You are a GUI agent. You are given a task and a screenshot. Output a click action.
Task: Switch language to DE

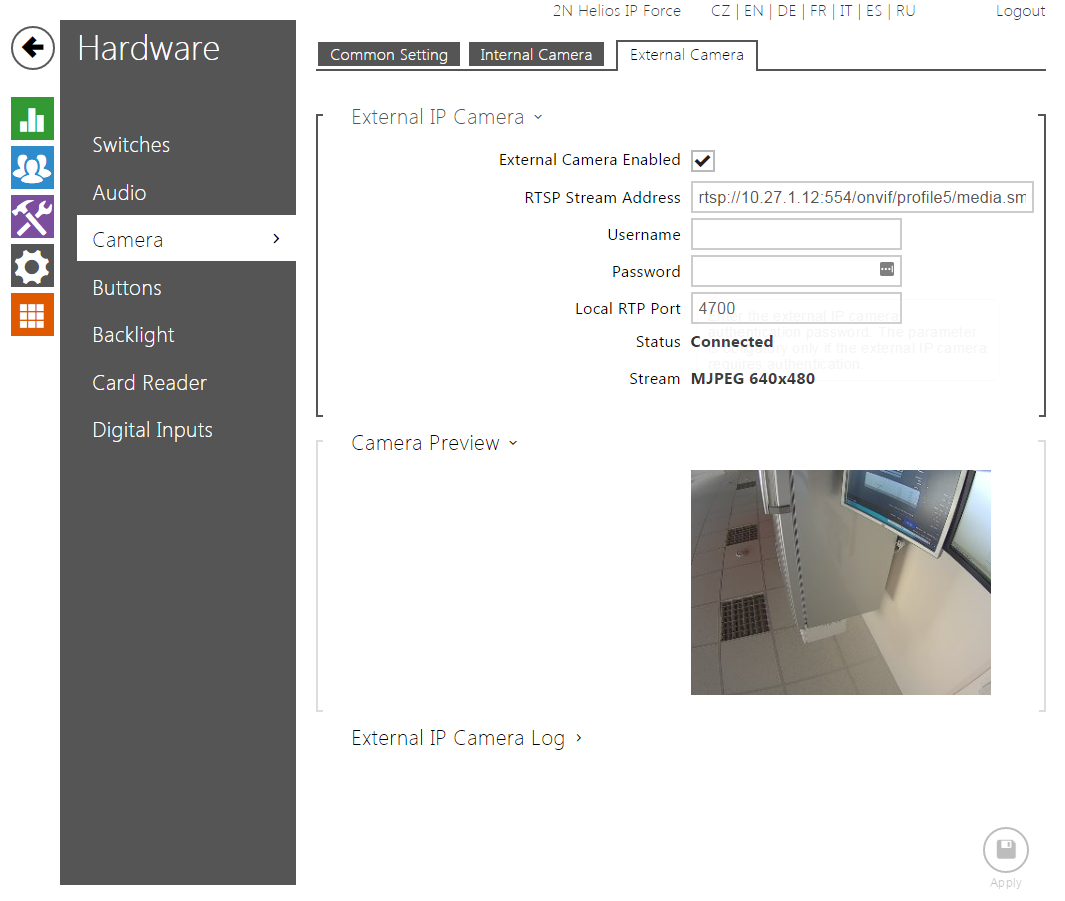coord(787,11)
